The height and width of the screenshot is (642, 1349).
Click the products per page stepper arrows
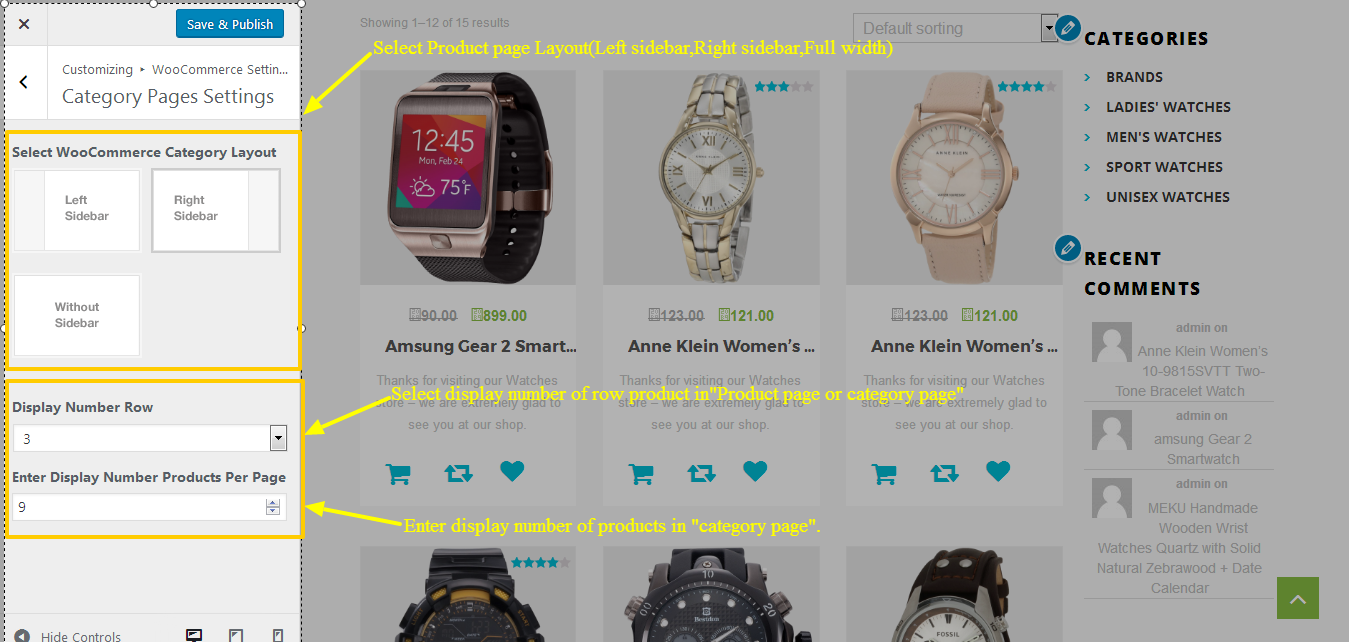click(x=273, y=507)
